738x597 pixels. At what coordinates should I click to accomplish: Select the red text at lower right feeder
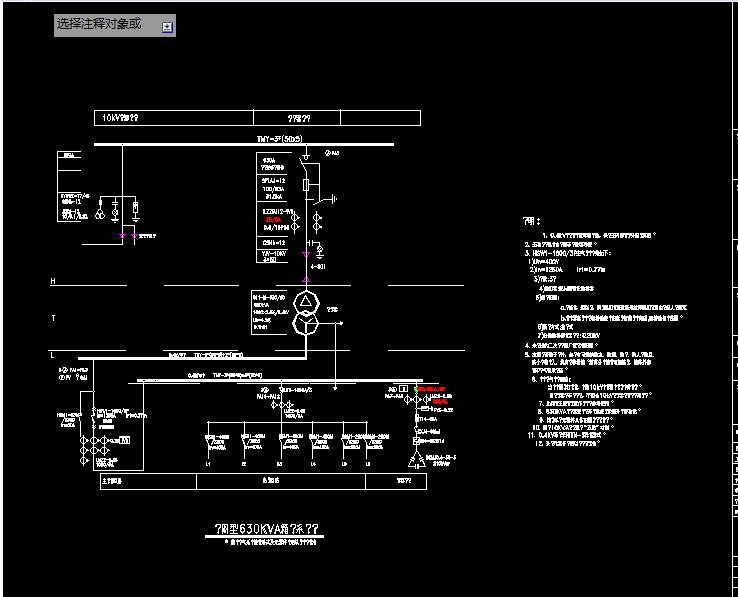[433, 389]
